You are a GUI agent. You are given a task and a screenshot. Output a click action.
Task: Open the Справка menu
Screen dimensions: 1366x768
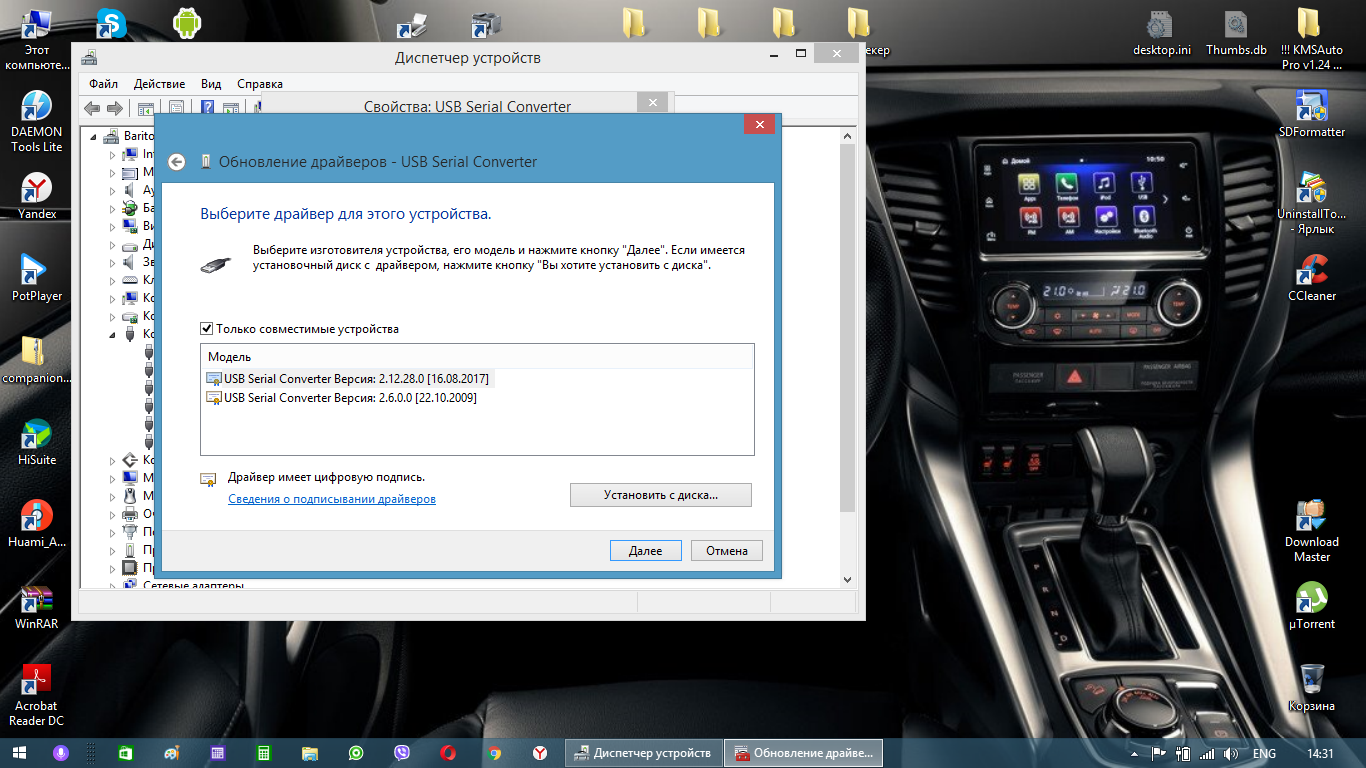point(260,84)
